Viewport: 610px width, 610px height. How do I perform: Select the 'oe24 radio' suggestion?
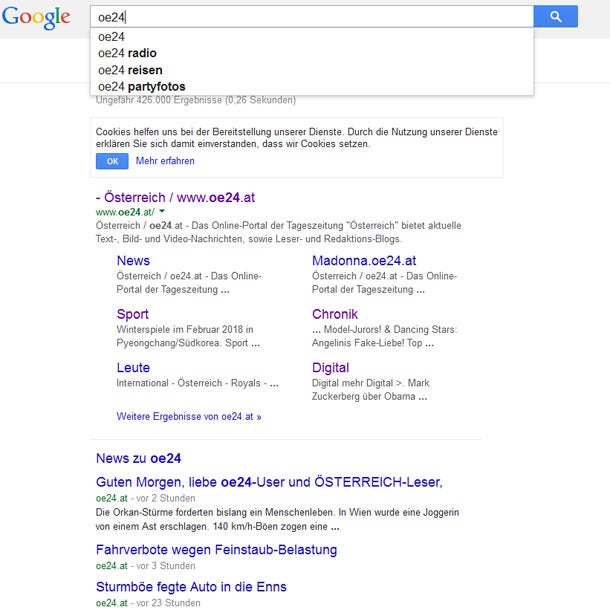click(x=127, y=53)
